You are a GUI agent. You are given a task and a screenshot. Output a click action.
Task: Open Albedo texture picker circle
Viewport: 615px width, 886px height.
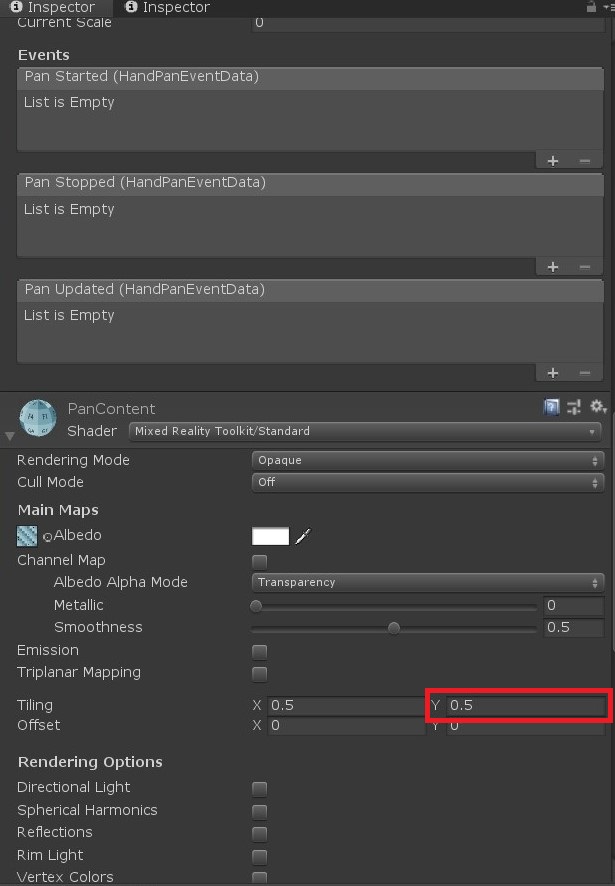point(47,537)
